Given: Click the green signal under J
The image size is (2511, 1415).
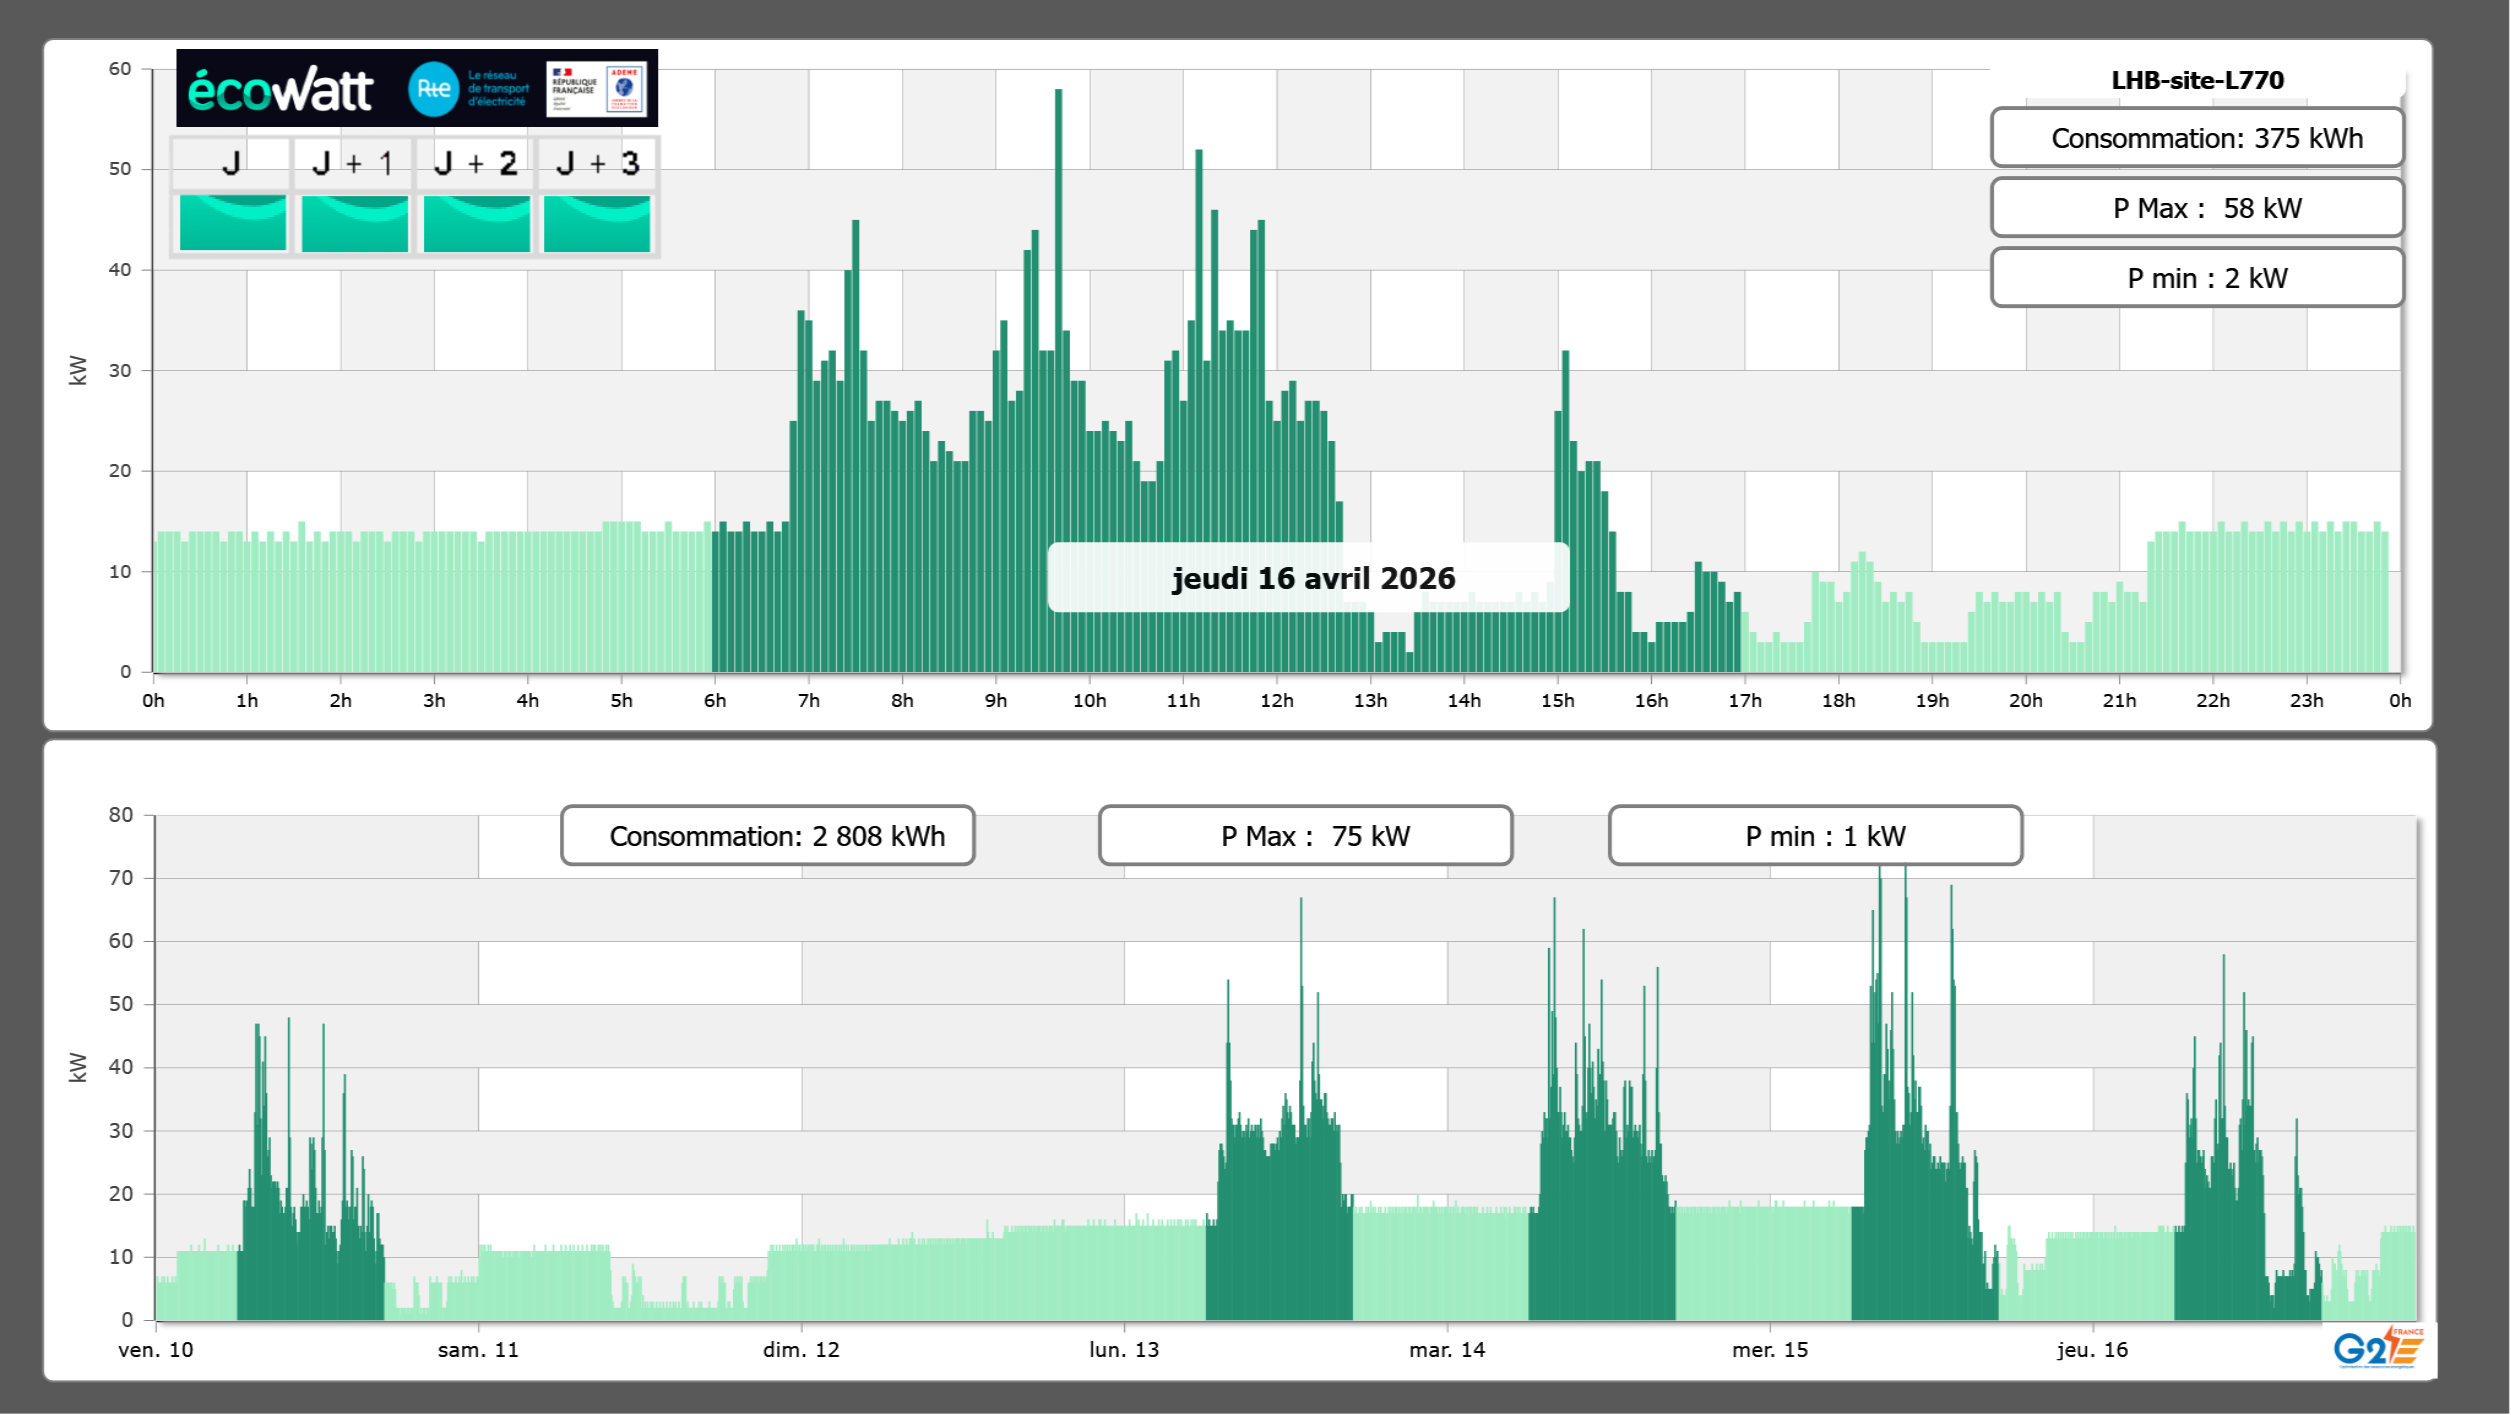Looking at the screenshot, I should [x=232, y=222].
